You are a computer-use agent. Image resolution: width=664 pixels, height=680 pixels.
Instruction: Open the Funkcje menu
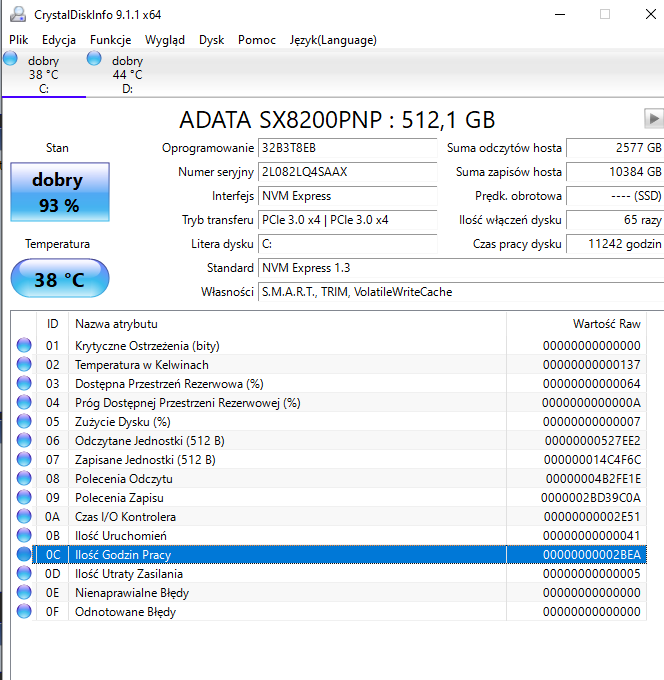pyautogui.click(x=111, y=40)
